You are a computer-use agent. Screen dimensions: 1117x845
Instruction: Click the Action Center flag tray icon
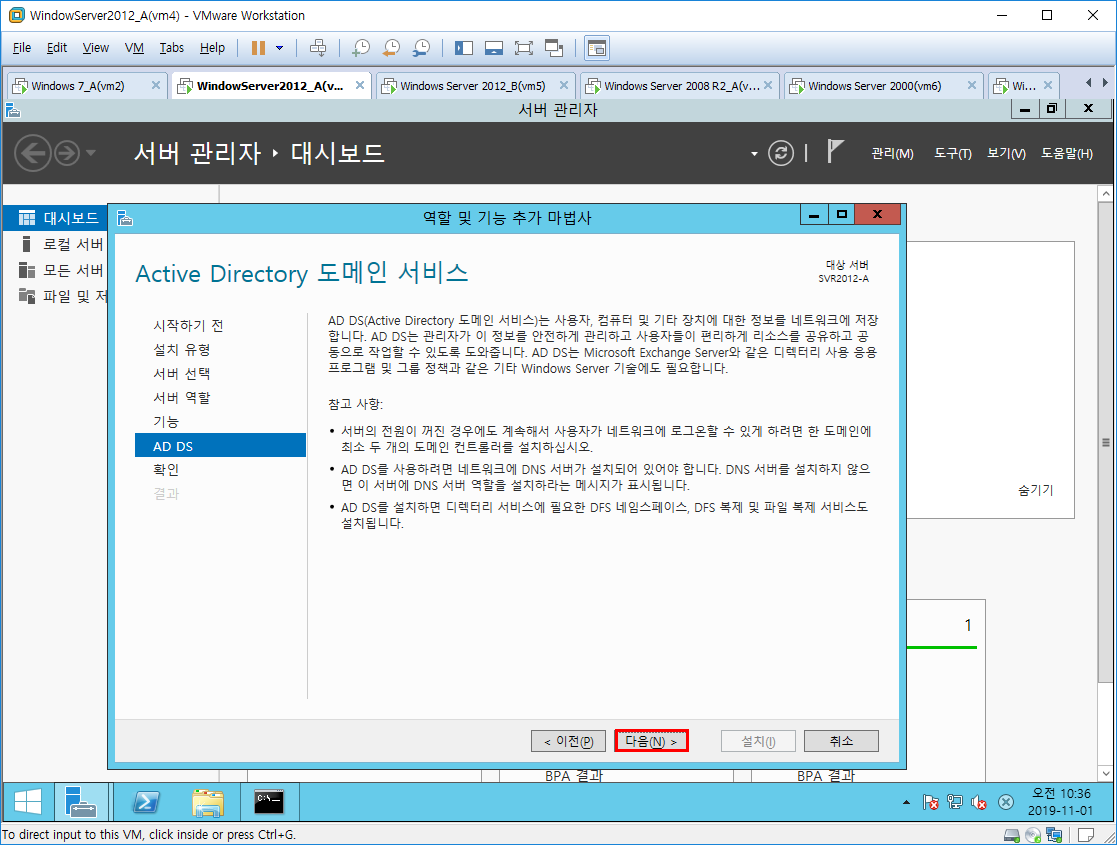pos(930,802)
